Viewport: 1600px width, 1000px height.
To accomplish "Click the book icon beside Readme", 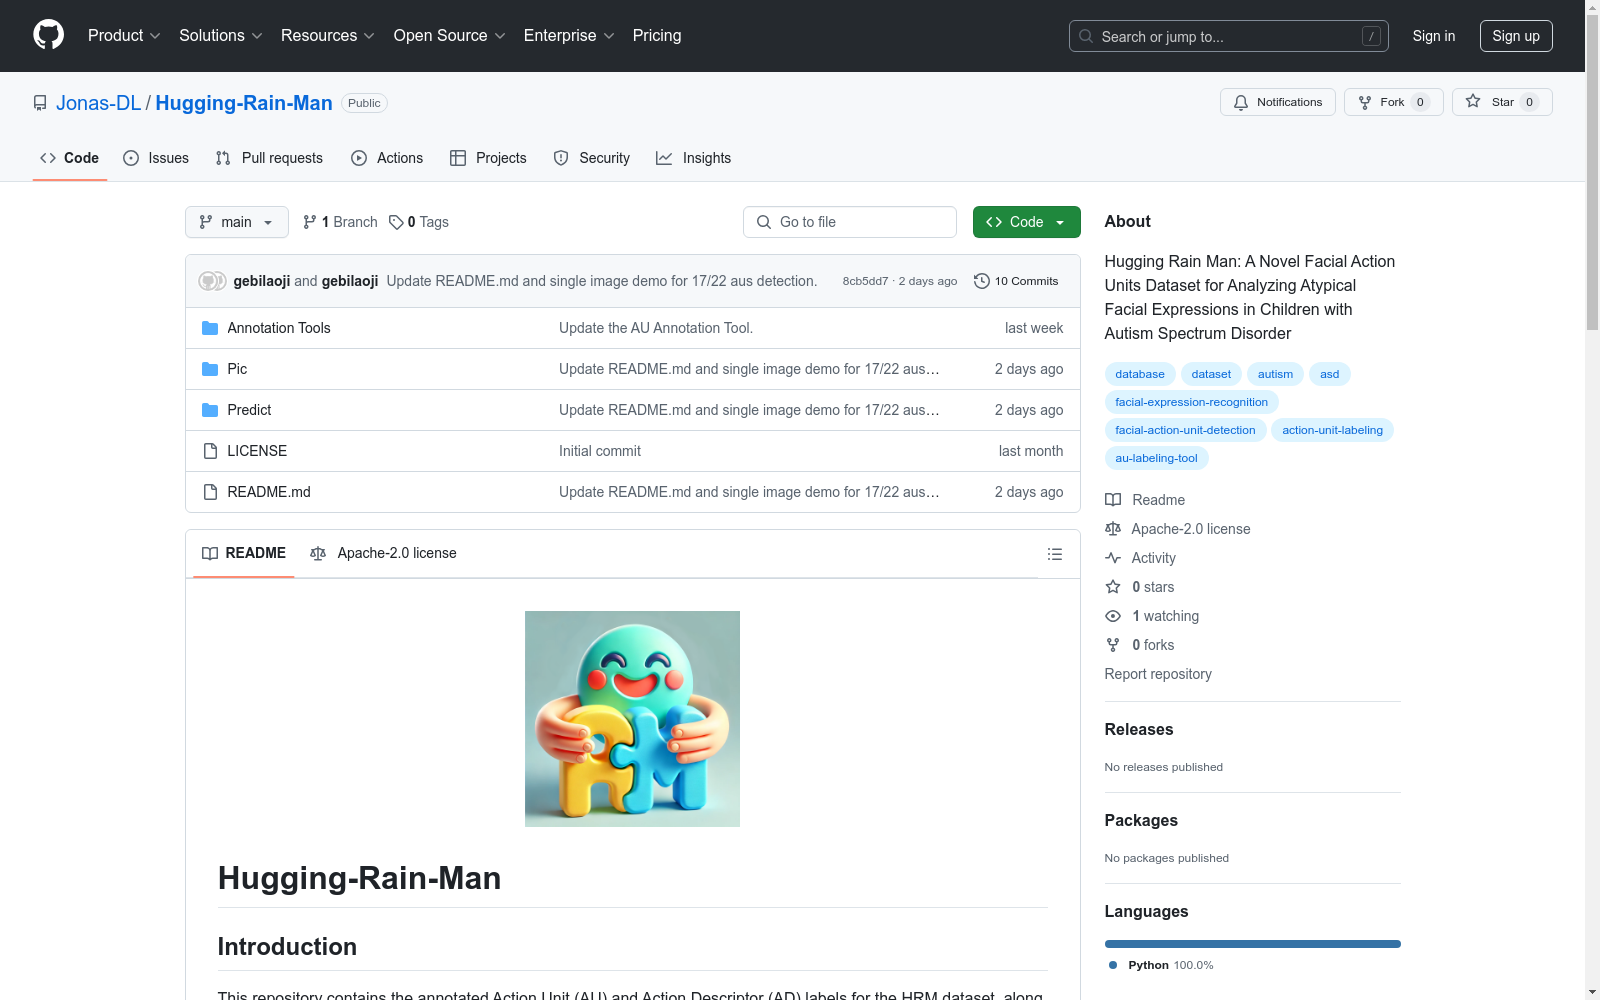I will click(1113, 500).
